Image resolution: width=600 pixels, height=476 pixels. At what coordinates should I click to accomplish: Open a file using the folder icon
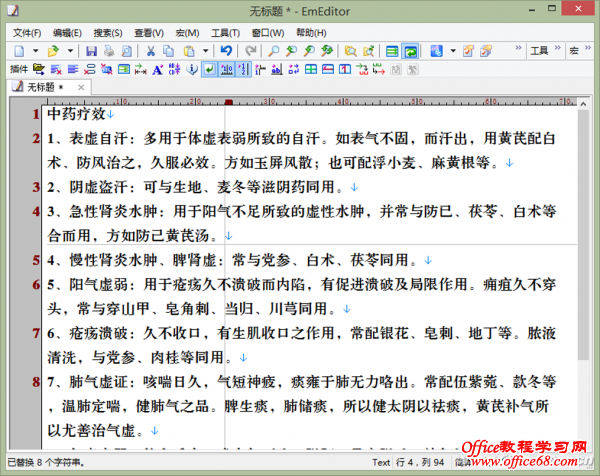pos(53,51)
